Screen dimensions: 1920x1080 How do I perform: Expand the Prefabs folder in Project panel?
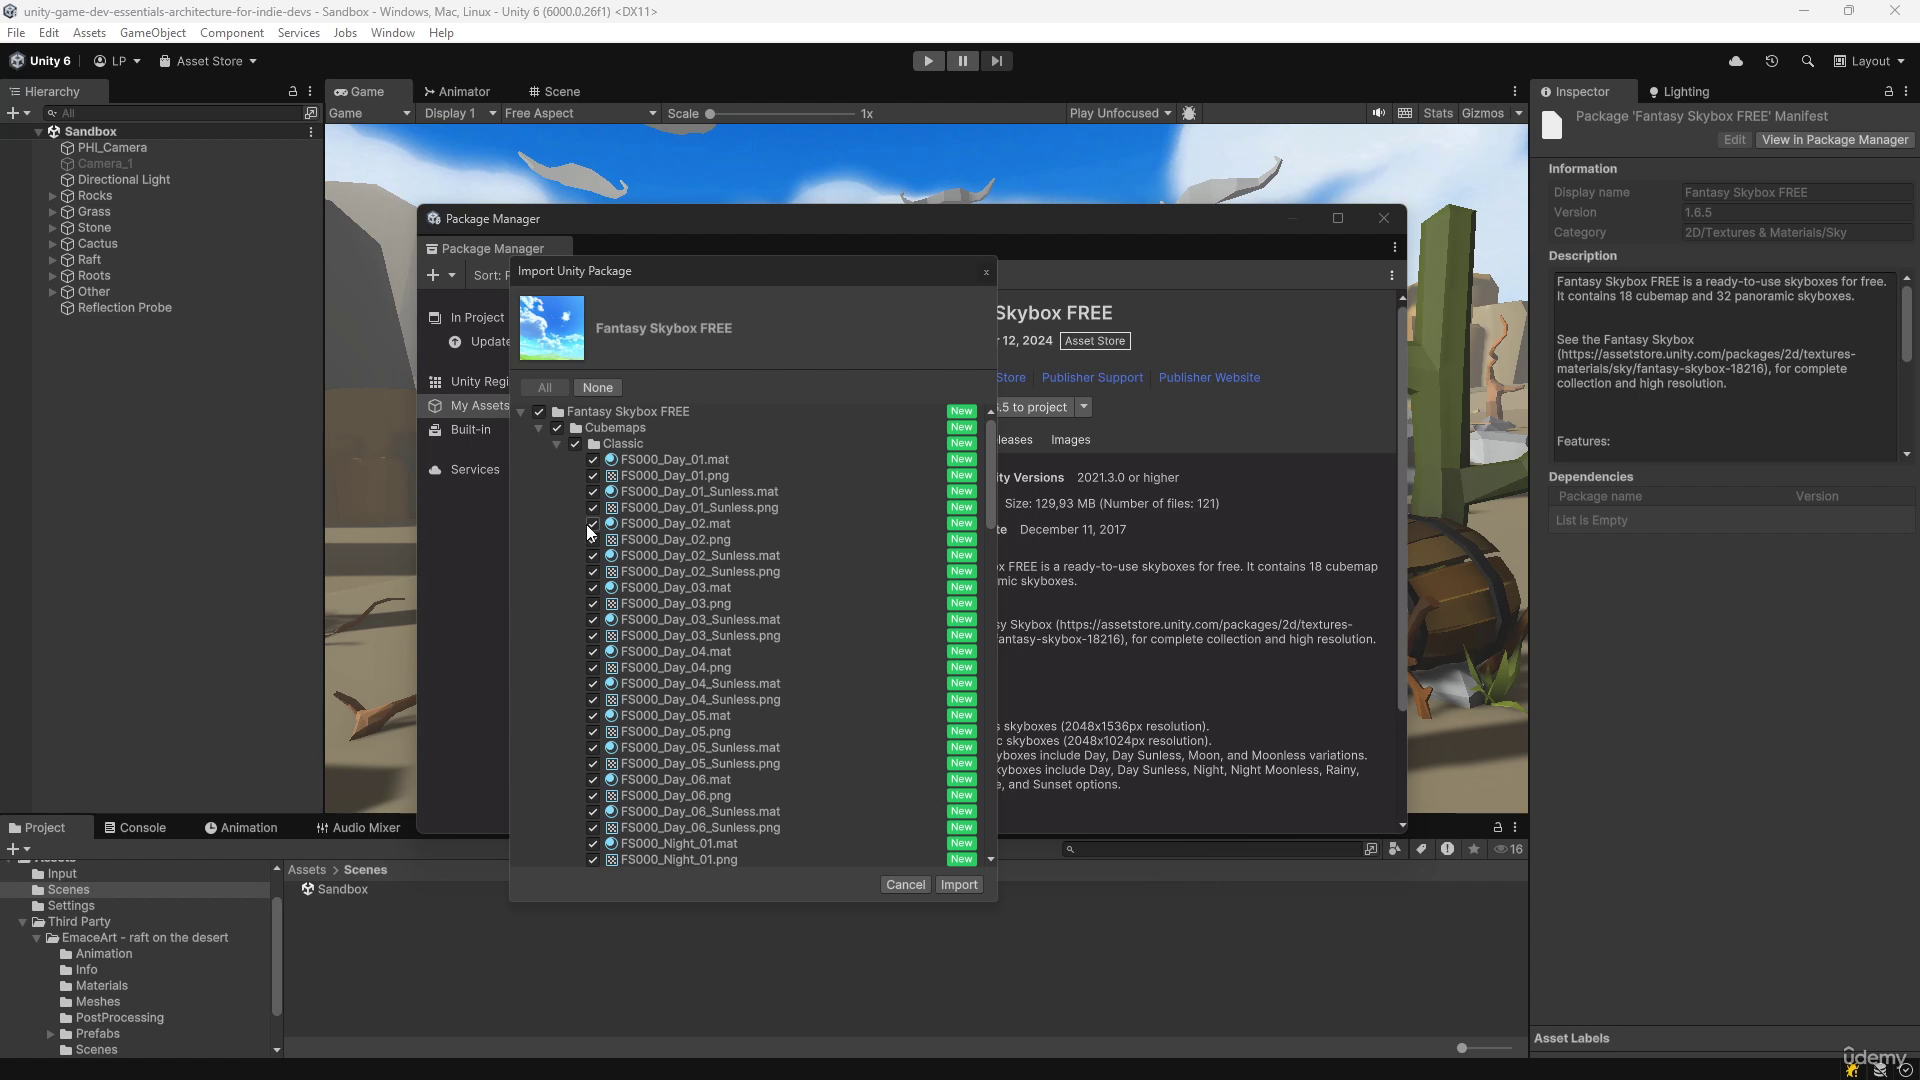50,1034
